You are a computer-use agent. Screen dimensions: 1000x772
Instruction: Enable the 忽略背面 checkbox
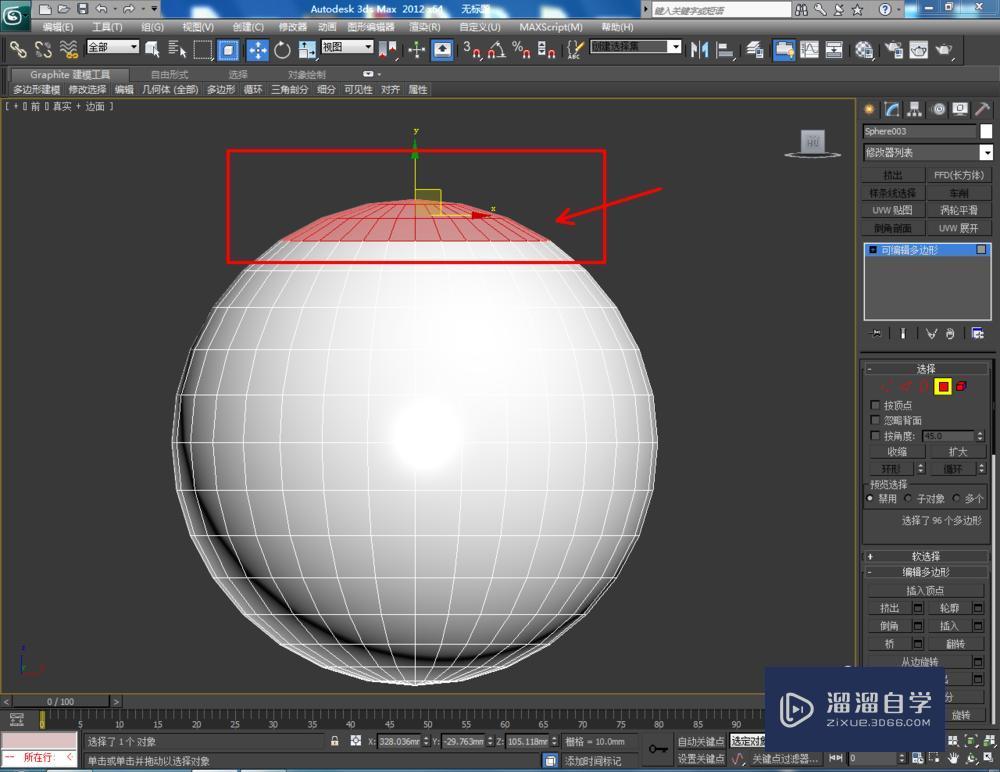pyautogui.click(x=877, y=420)
